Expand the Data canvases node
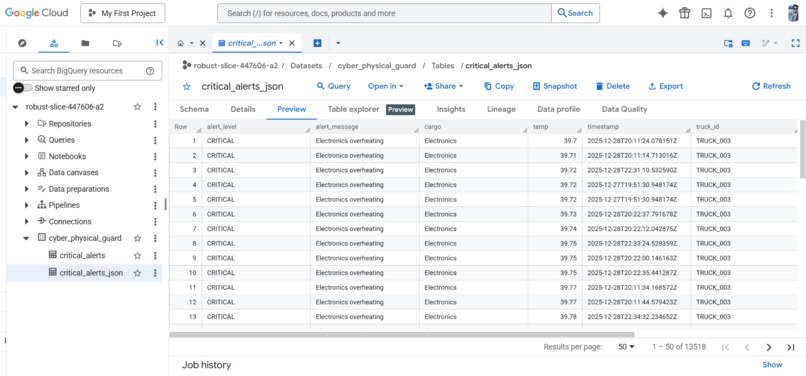 coord(27,172)
